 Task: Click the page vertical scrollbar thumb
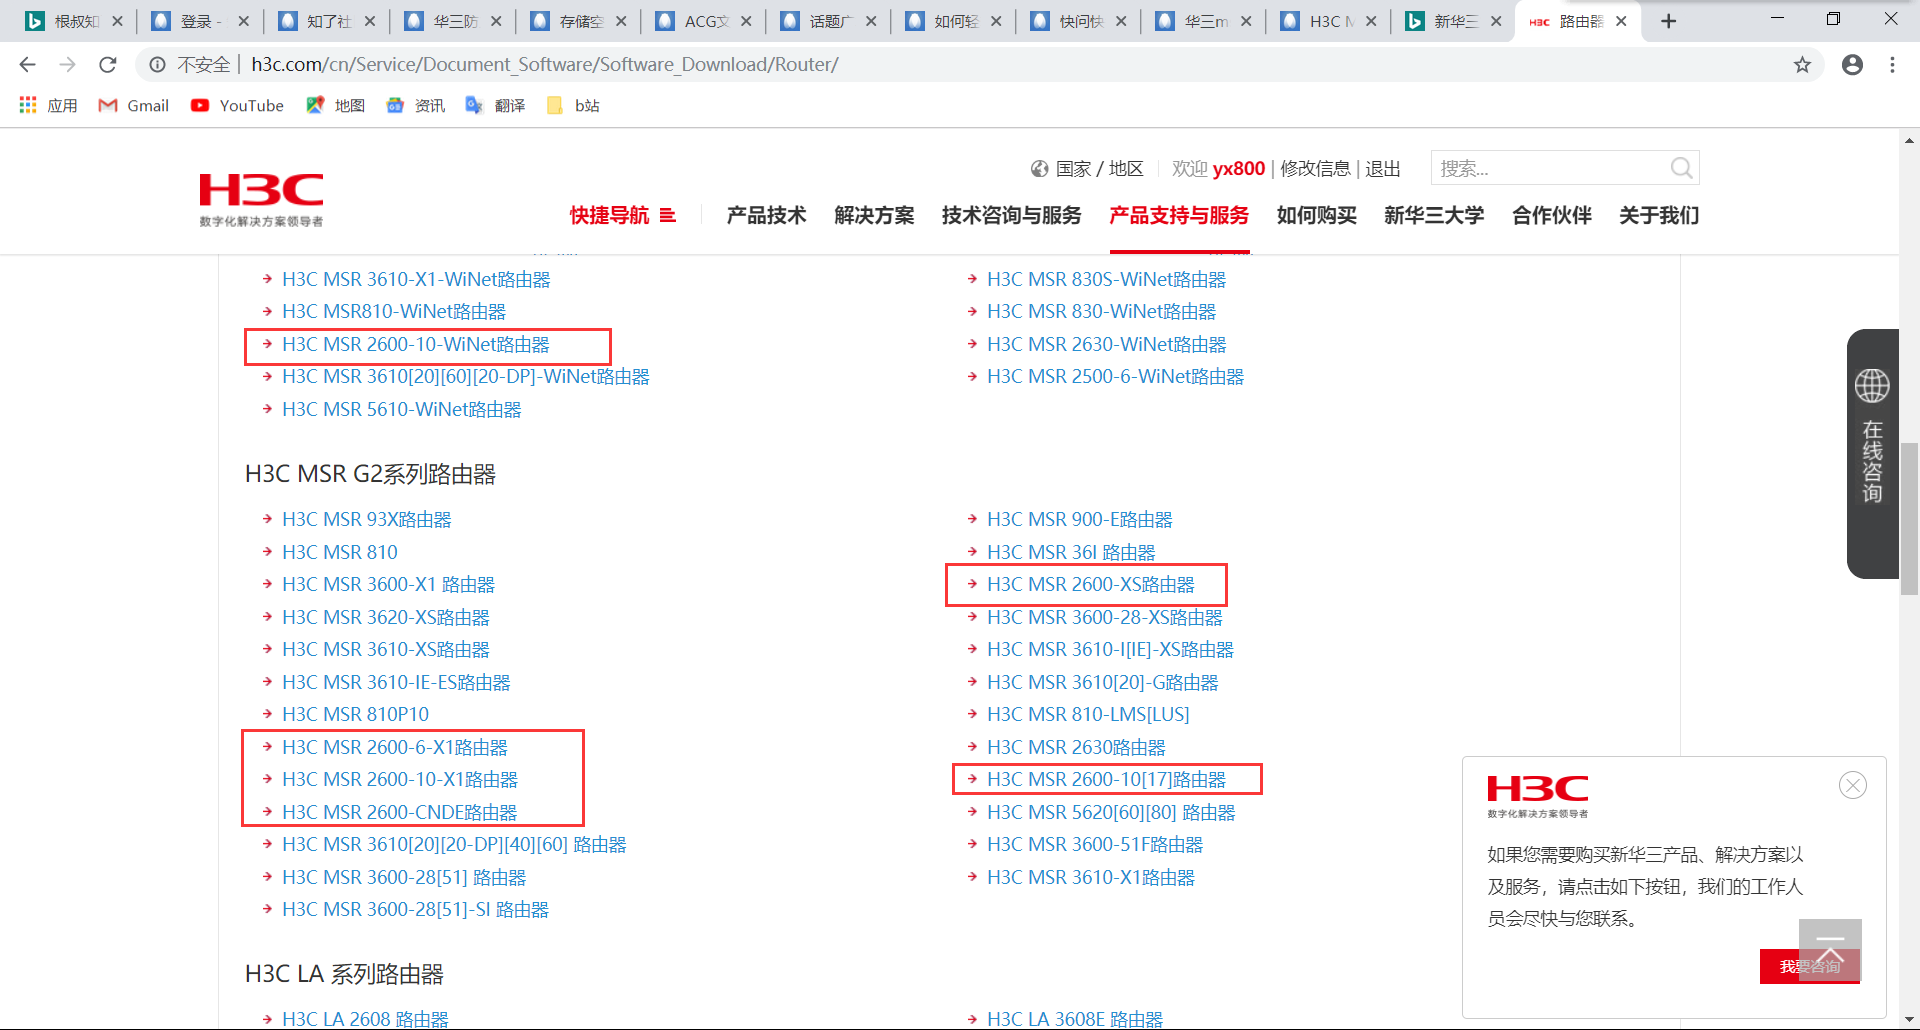(1910, 518)
